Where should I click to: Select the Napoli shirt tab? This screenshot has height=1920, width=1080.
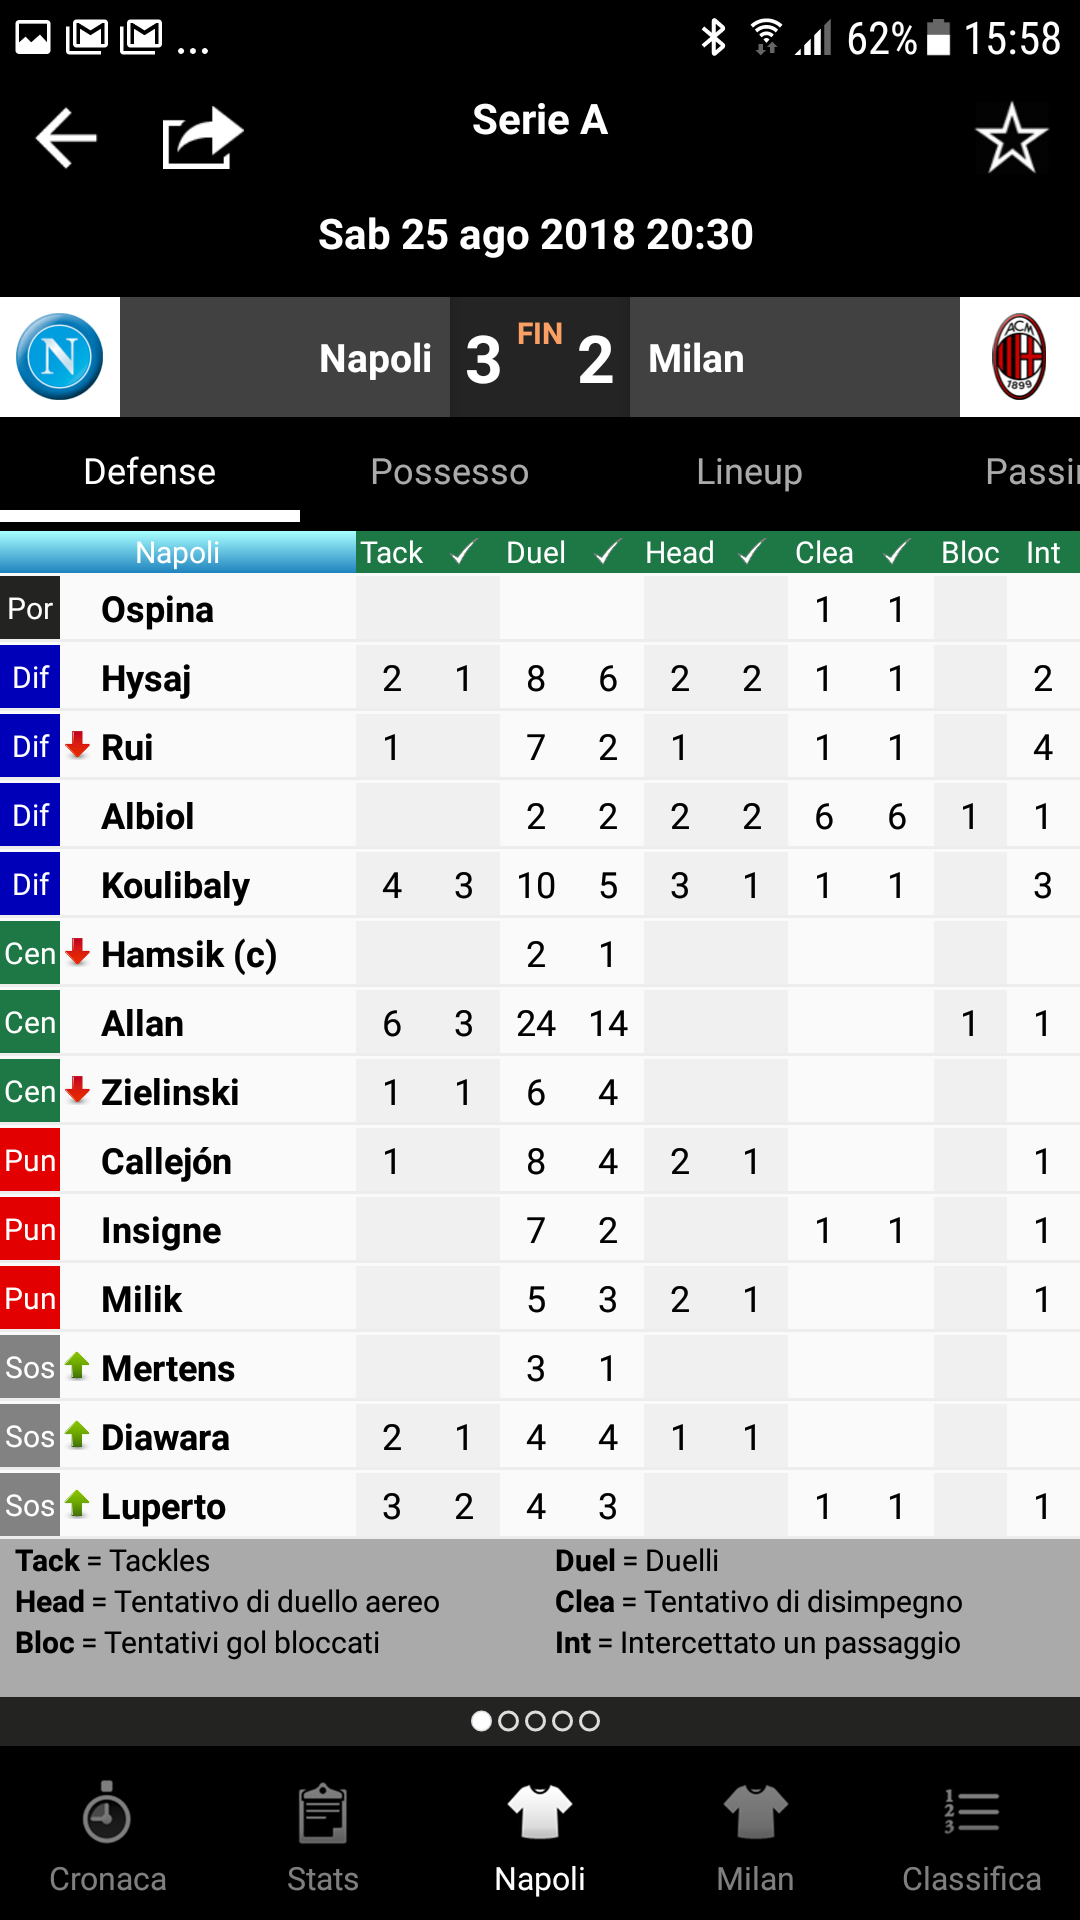tap(540, 1838)
